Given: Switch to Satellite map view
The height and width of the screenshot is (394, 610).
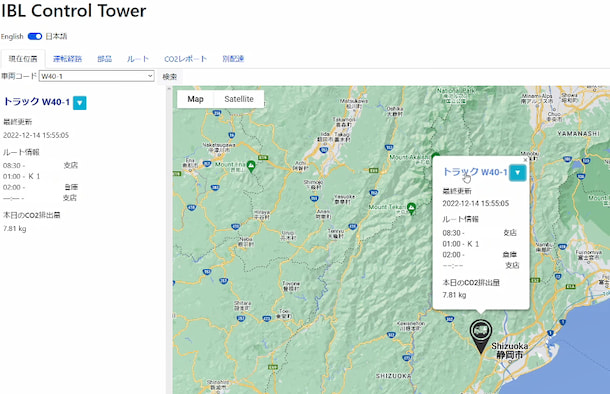Looking at the screenshot, I should tap(239, 99).
